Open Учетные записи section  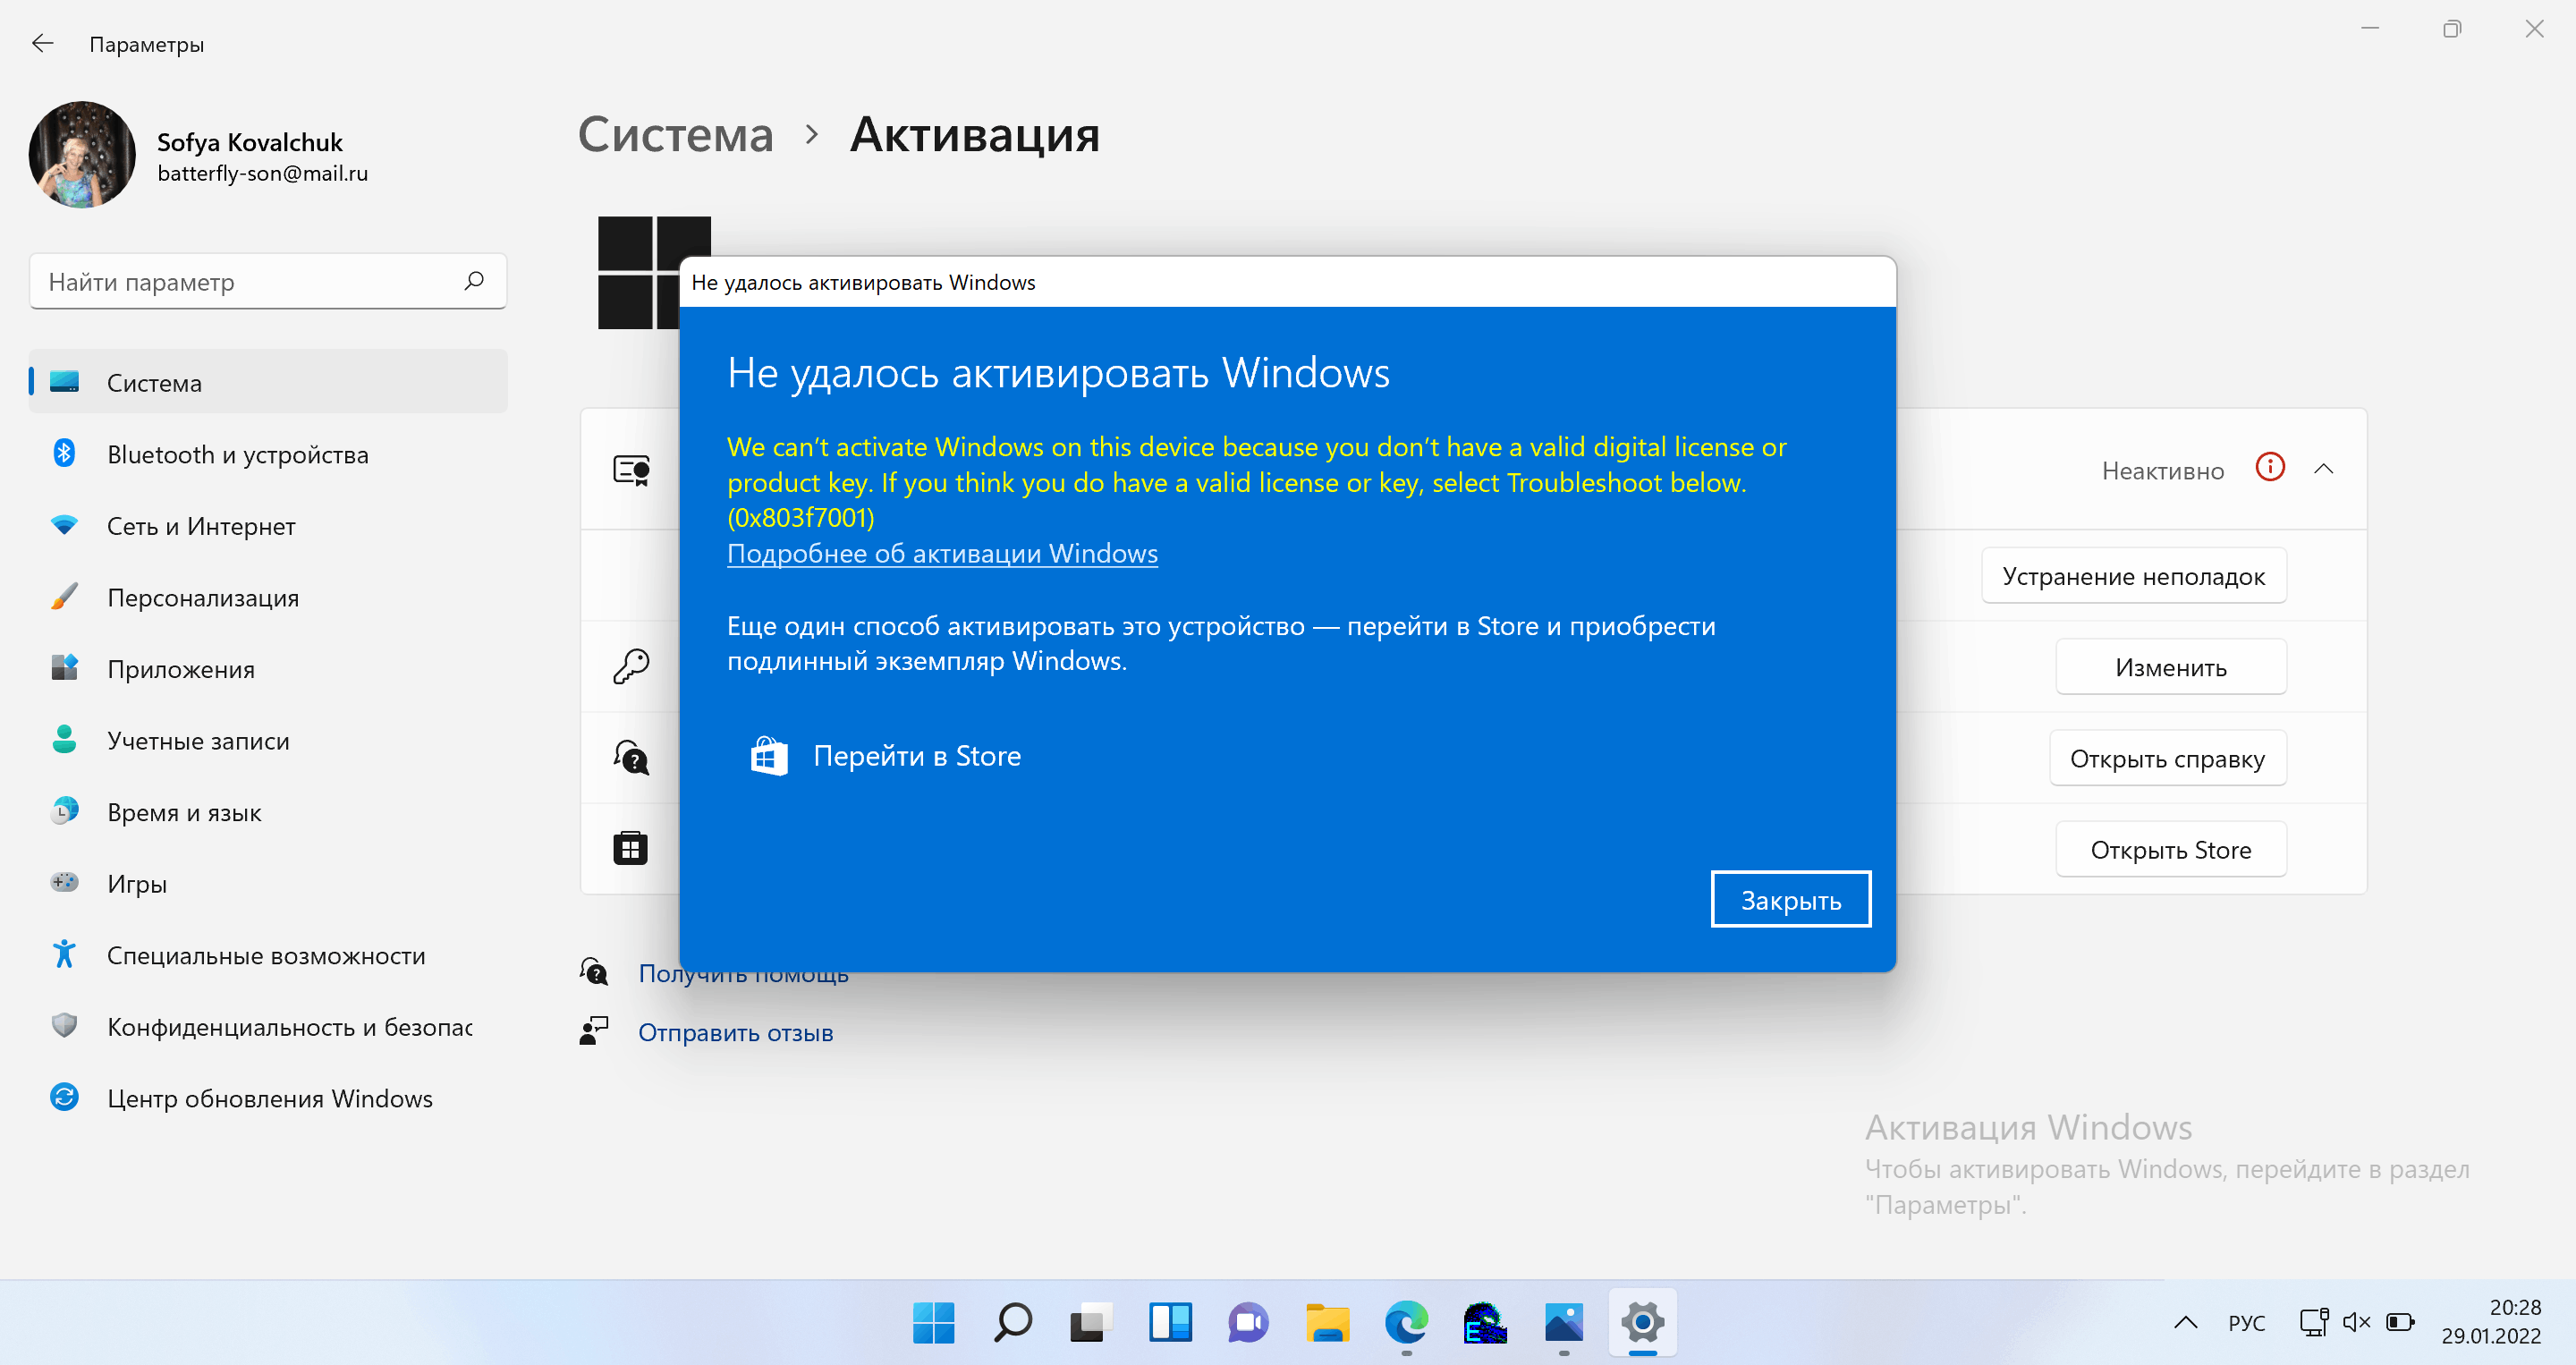(268, 740)
